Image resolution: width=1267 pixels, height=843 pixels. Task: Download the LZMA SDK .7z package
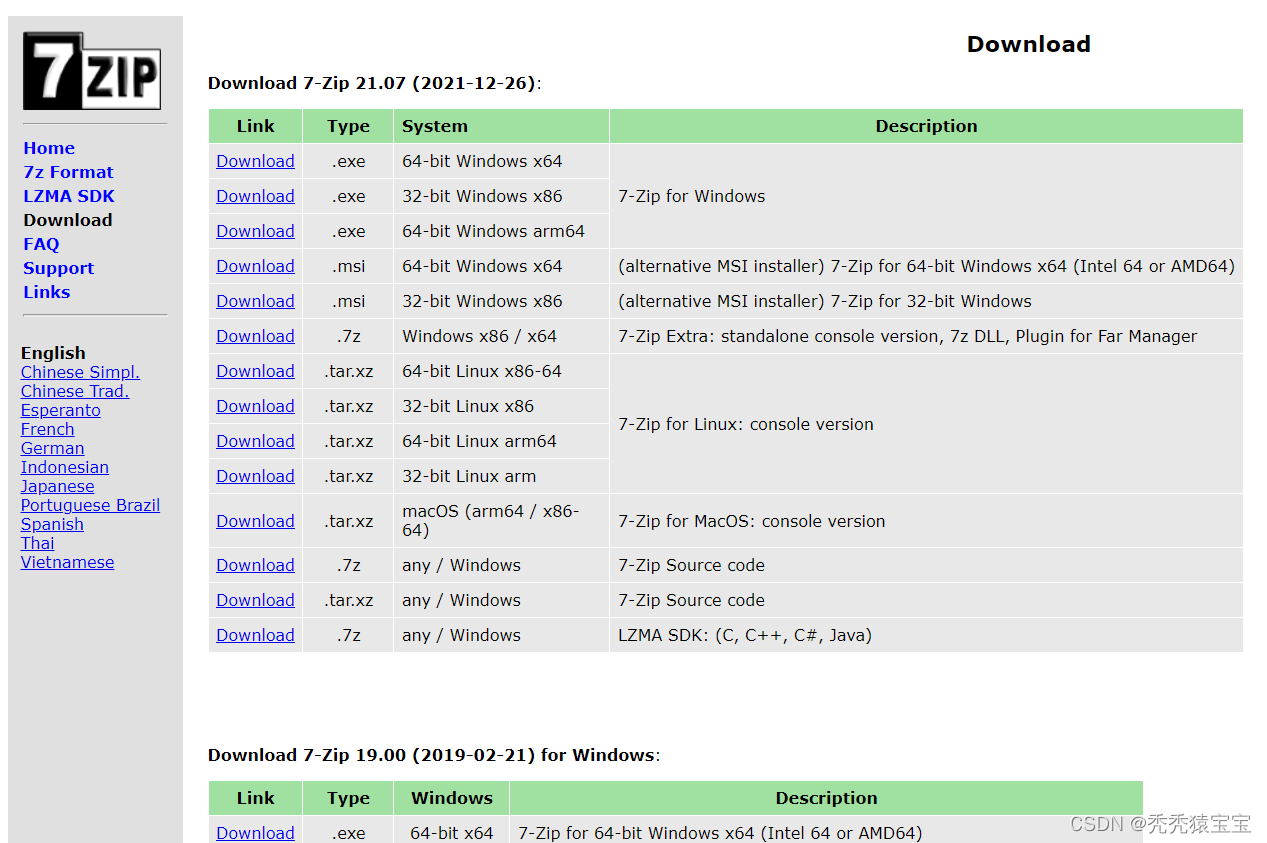point(255,635)
